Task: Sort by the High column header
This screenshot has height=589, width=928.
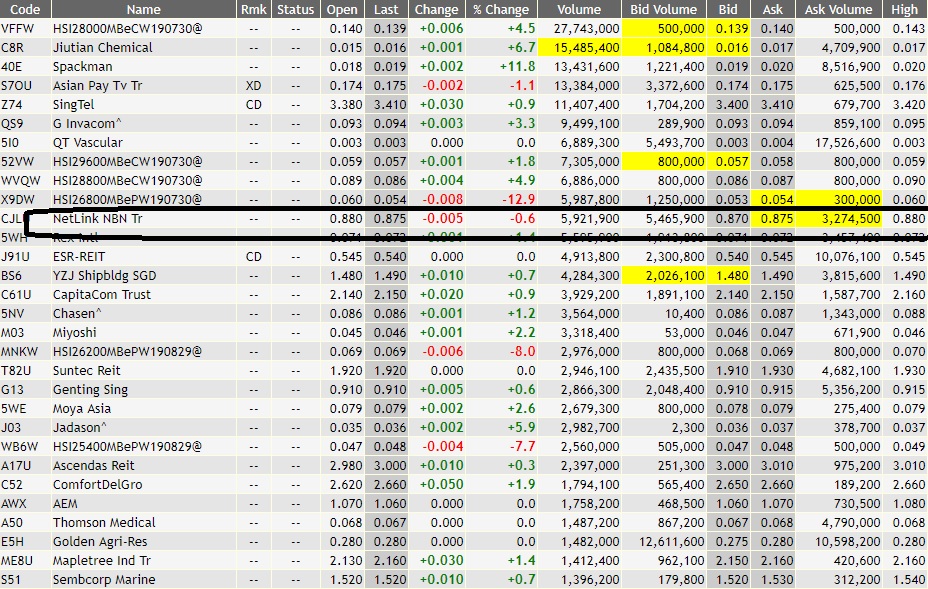Action: coord(904,9)
